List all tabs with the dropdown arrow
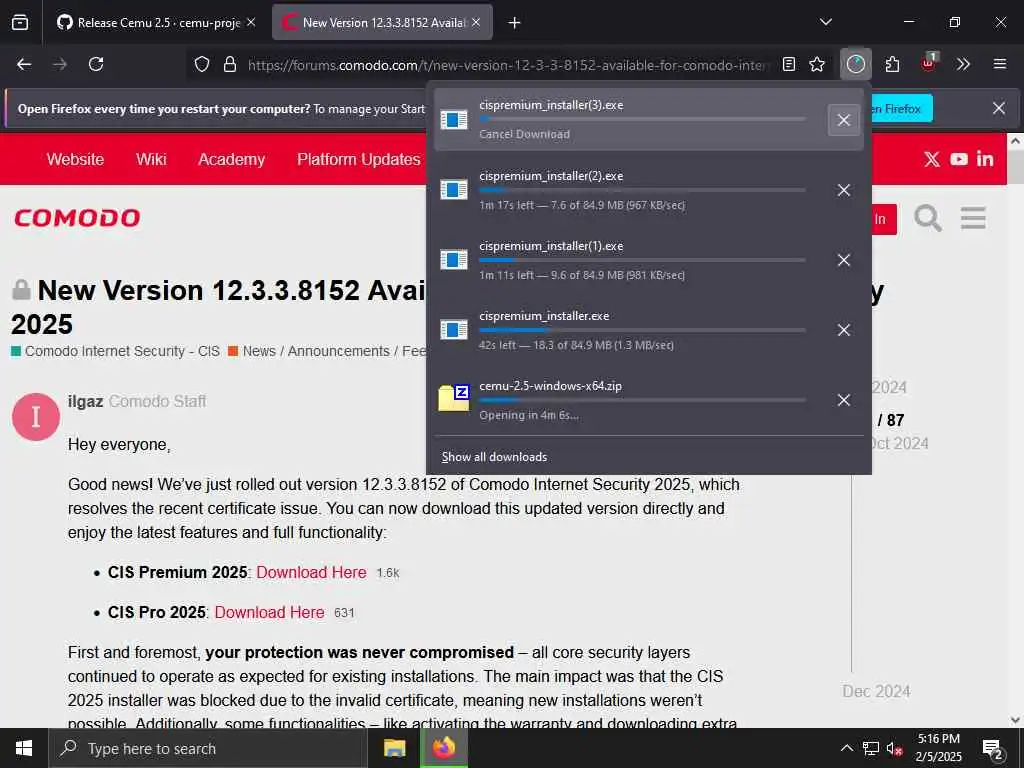 tap(825, 22)
